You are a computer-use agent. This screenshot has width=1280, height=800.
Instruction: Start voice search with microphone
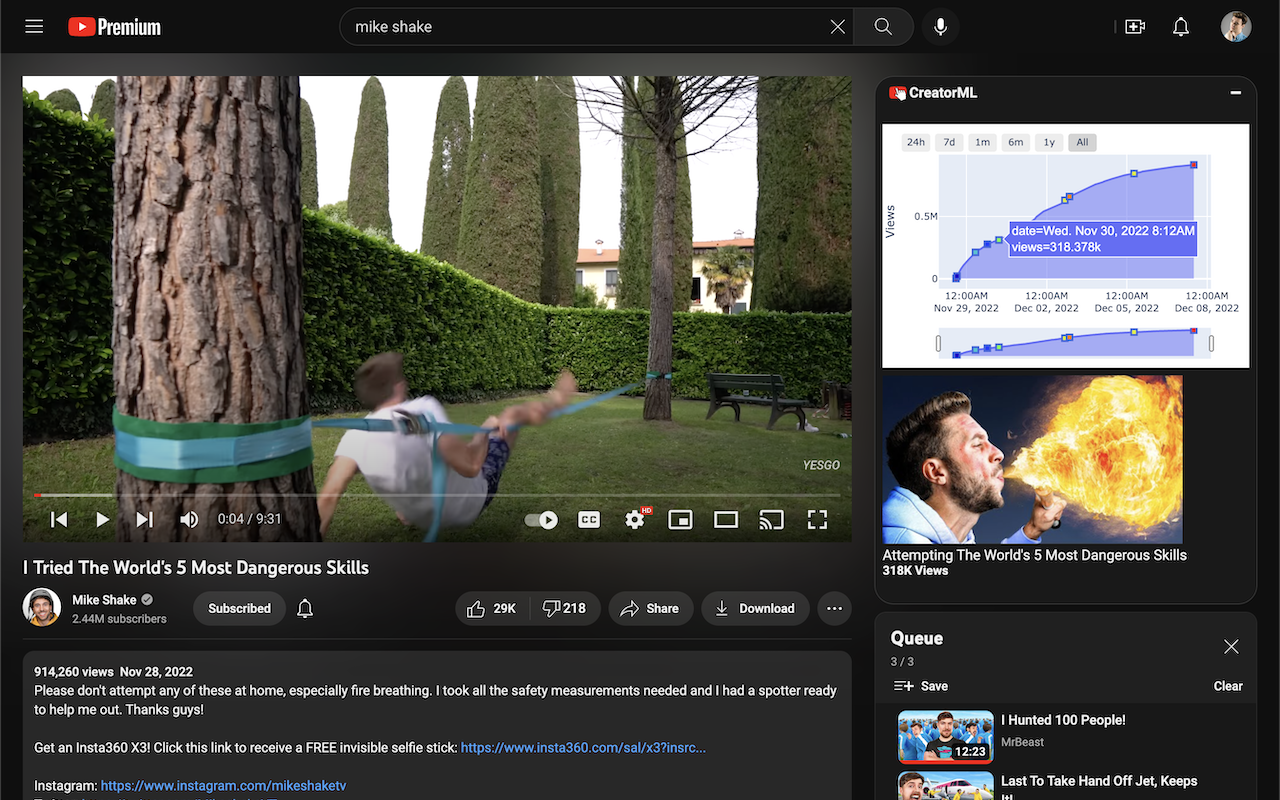tap(940, 27)
